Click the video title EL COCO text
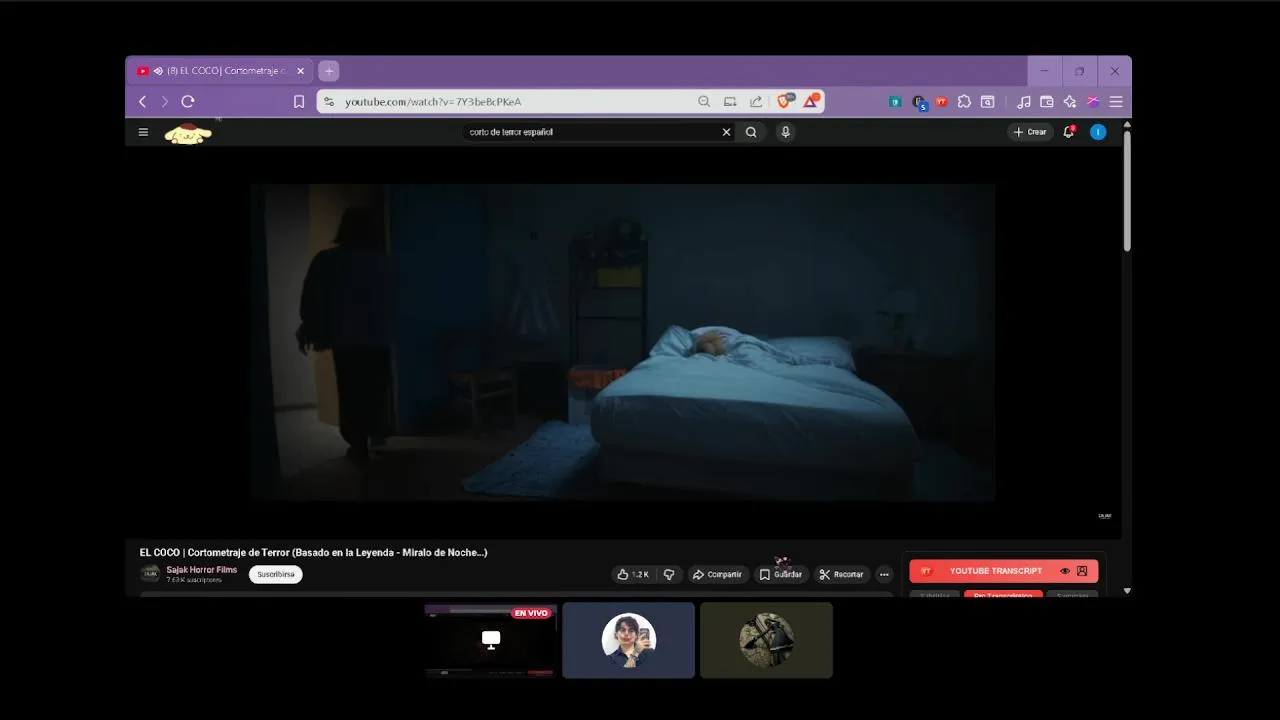The width and height of the screenshot is (1280, 720). (313, 552)
